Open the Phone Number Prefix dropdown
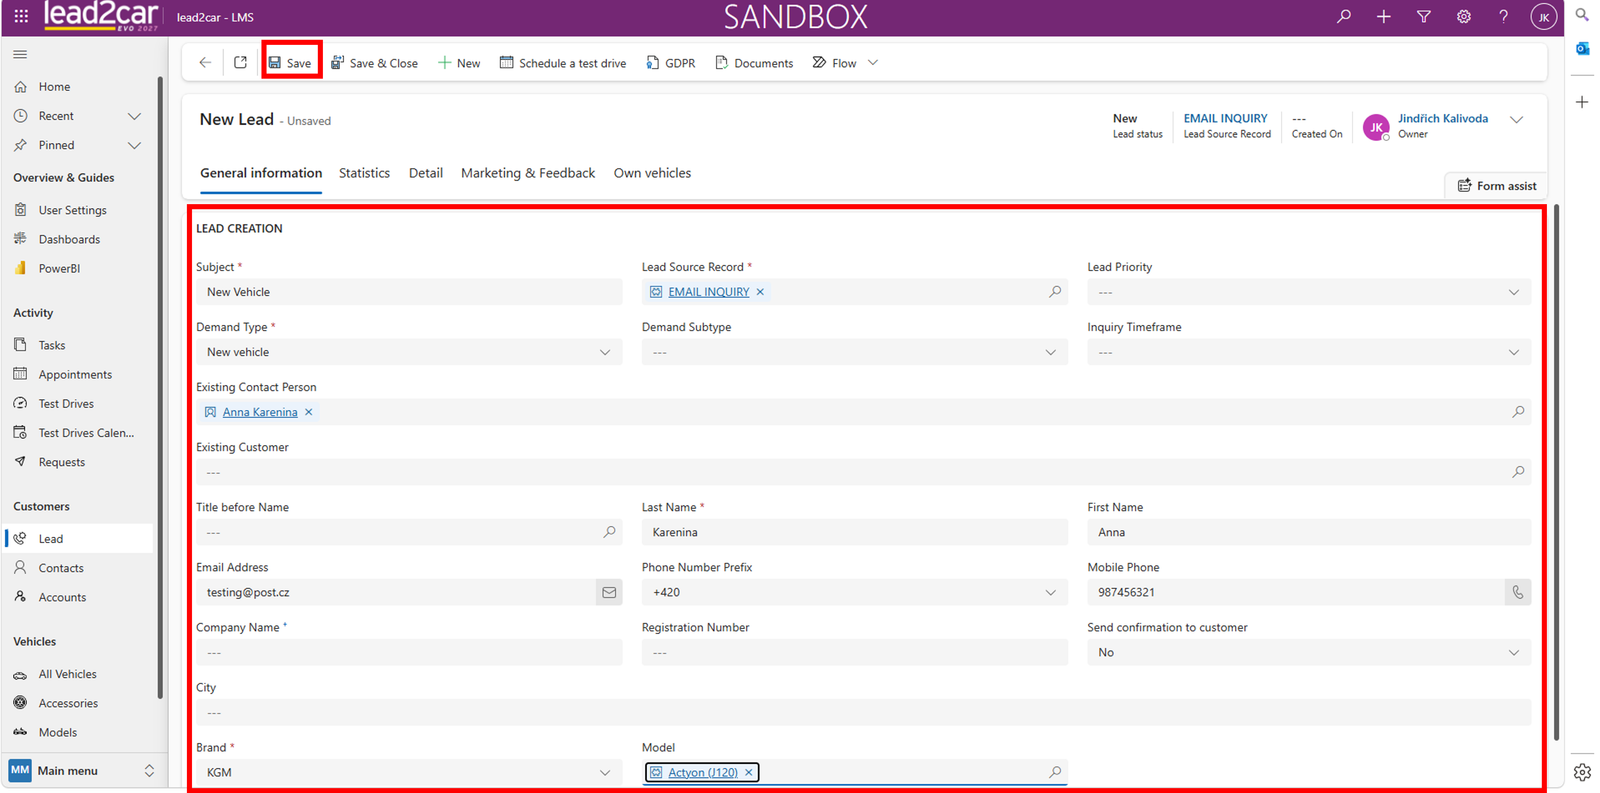Viewport: 1600px width, 793px height. [x=855, y=592]
